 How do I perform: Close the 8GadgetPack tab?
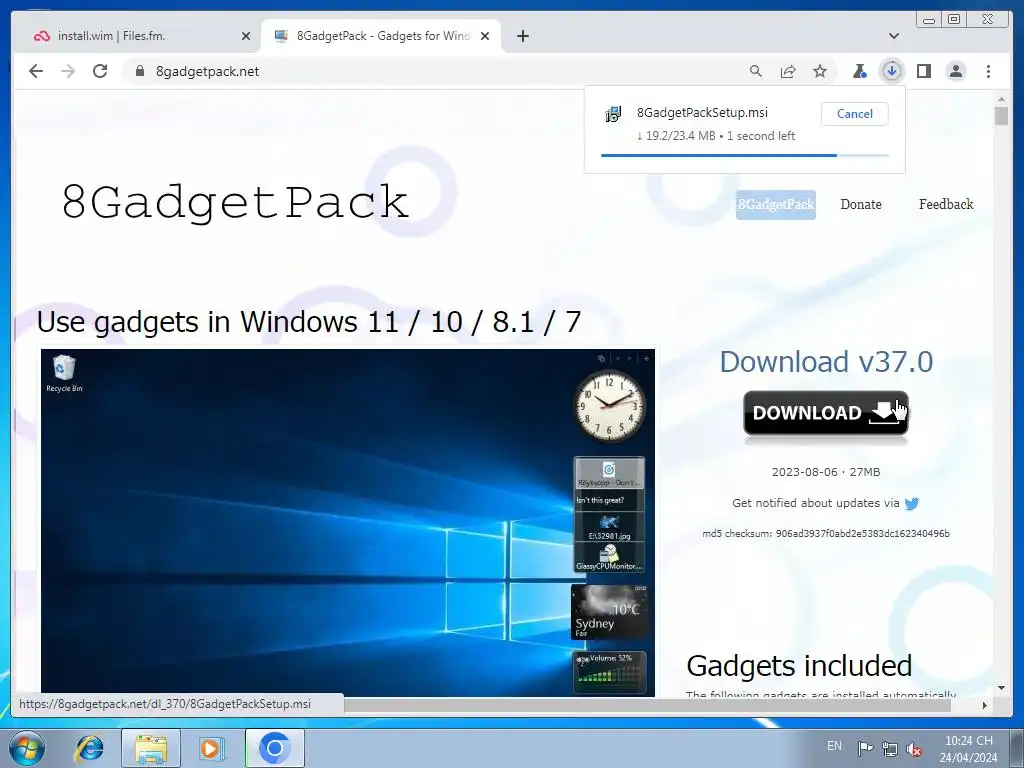[x=485, y=36]
